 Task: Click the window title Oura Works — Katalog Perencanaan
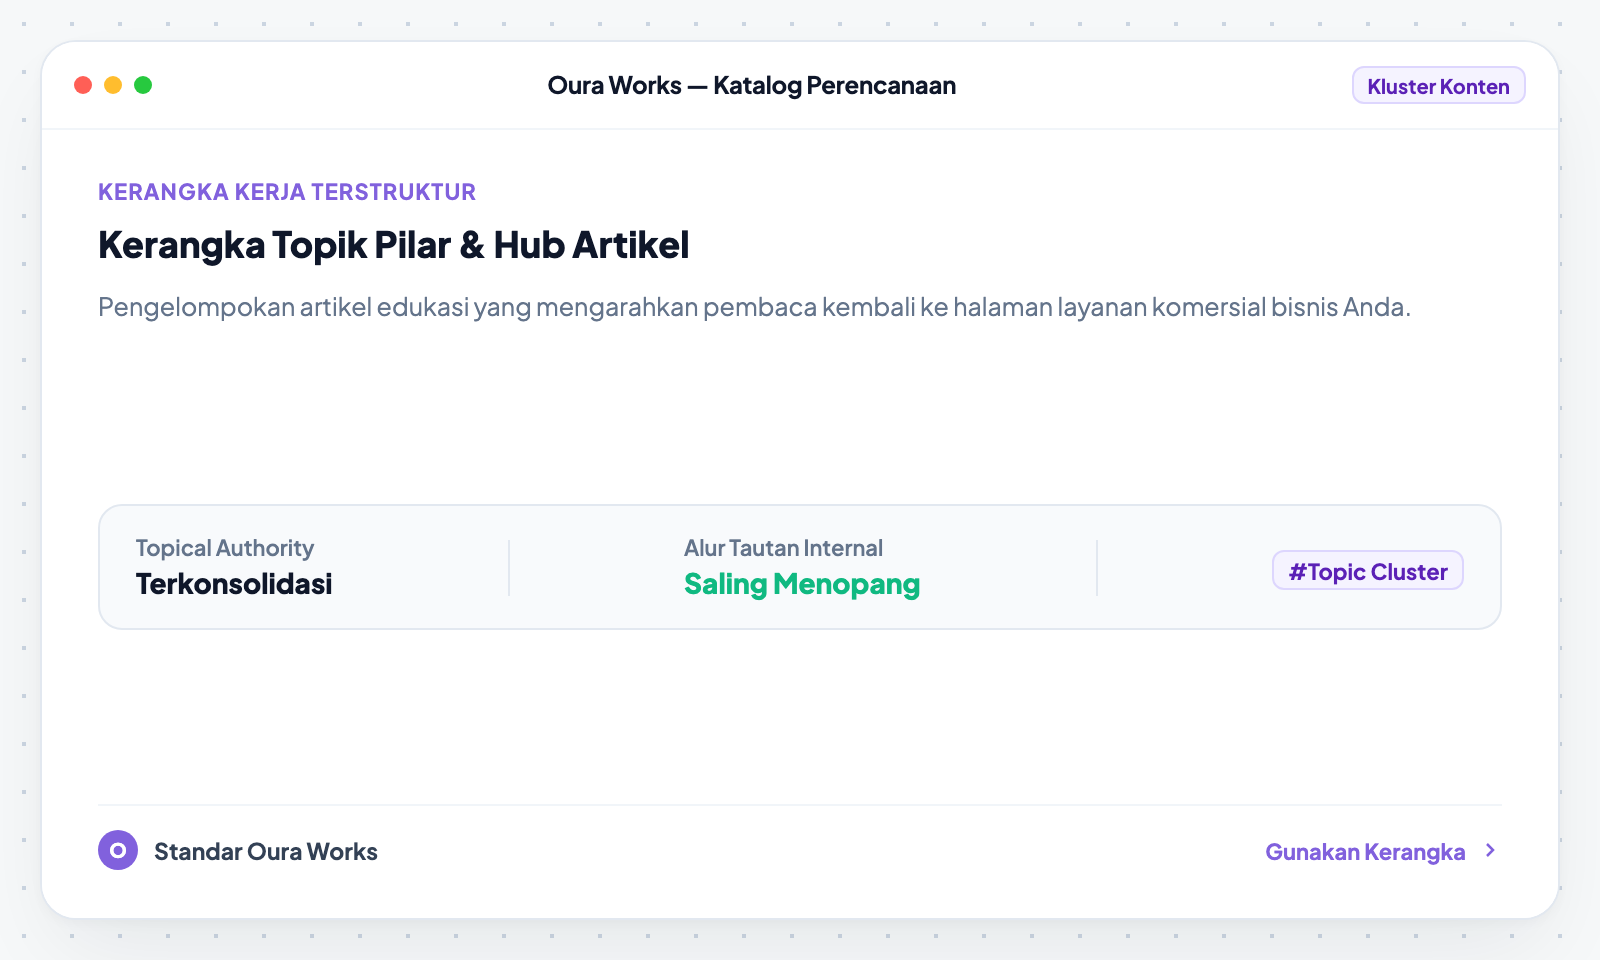pos(752,86)
